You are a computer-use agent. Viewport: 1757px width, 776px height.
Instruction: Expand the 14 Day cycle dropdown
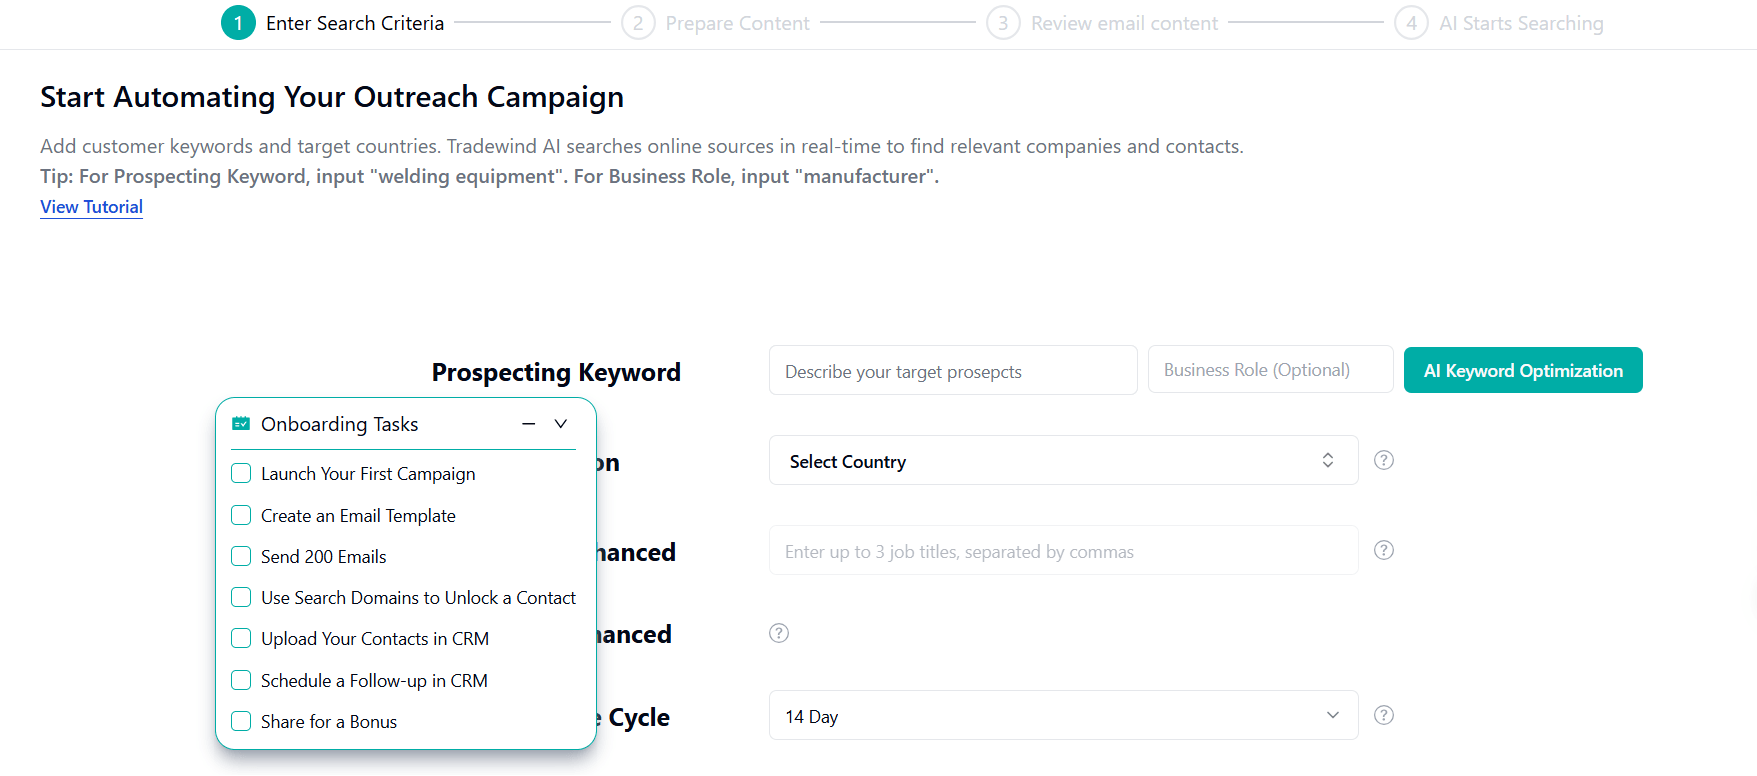pos(1062,716)
